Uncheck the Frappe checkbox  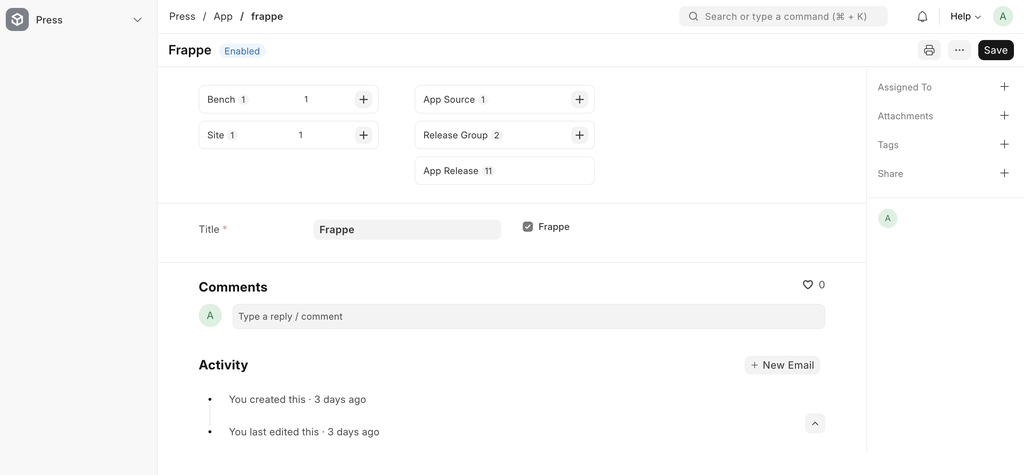pos(528,227)
